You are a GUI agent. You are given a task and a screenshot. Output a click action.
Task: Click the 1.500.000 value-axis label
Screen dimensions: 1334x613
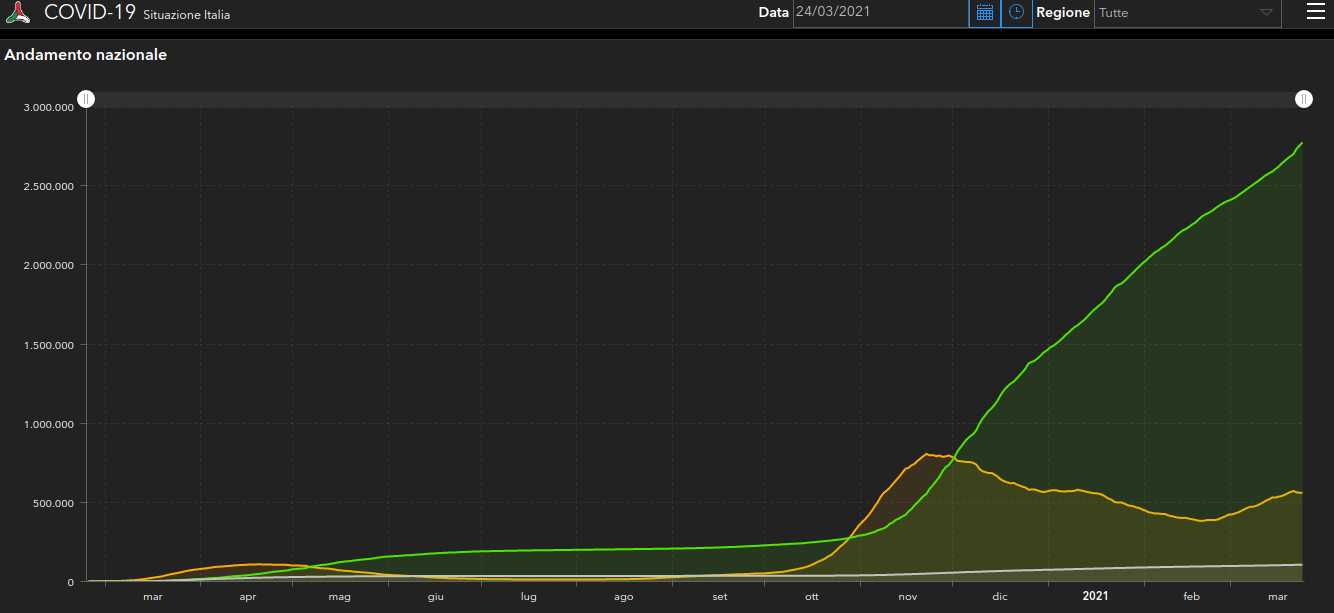[x=50, y=345]
